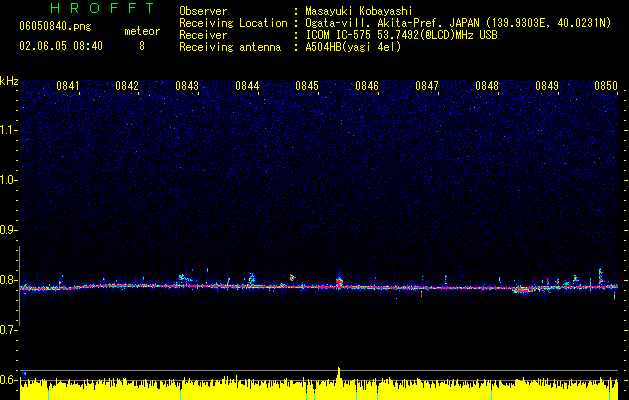Image resolution: width=629 pixels, height=400 pixels.
Task: Click the date stamp 02.06.05 08:40
Action: 61,46
